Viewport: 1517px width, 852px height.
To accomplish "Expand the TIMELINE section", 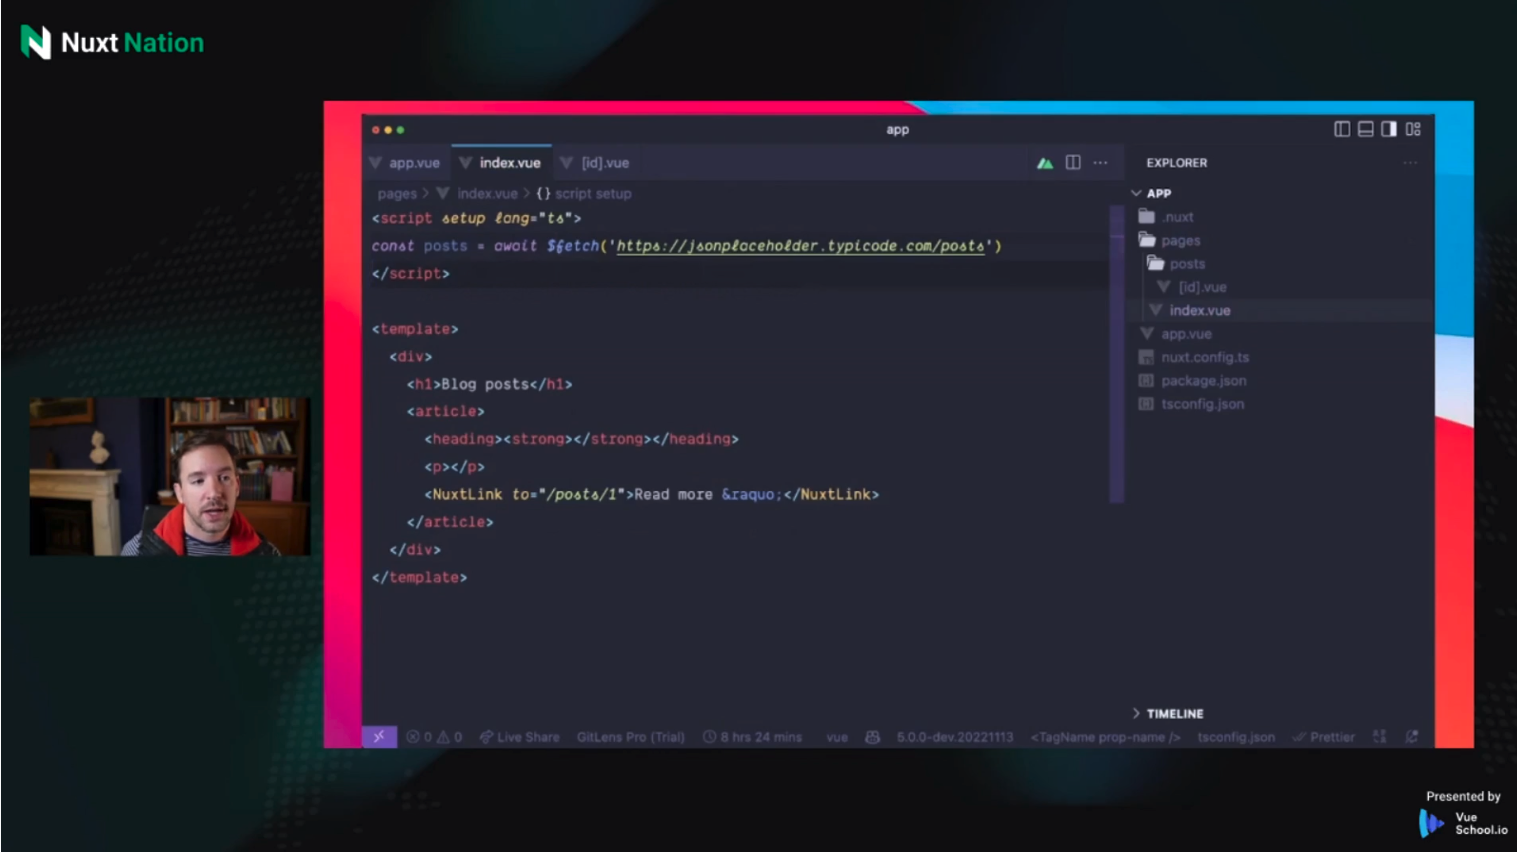I will pyautogui.click(x=1174, y=714).
